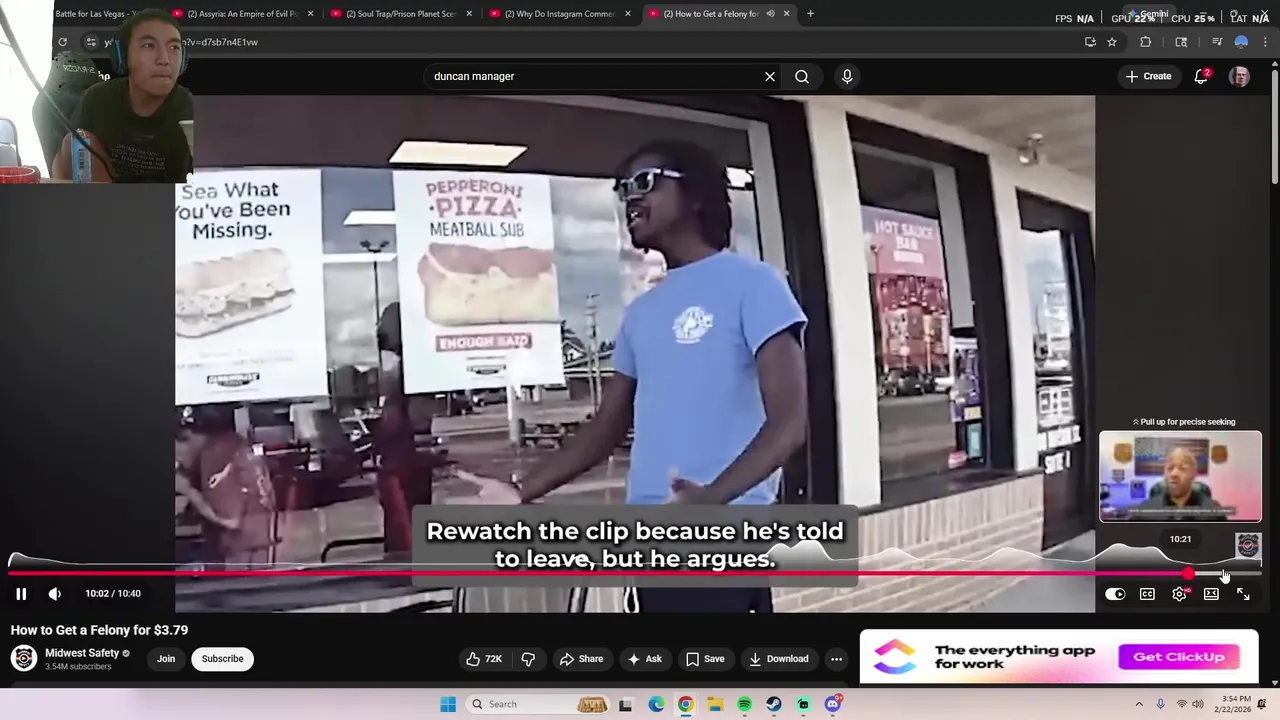Save video to a playlist

(x=704, y=659)
